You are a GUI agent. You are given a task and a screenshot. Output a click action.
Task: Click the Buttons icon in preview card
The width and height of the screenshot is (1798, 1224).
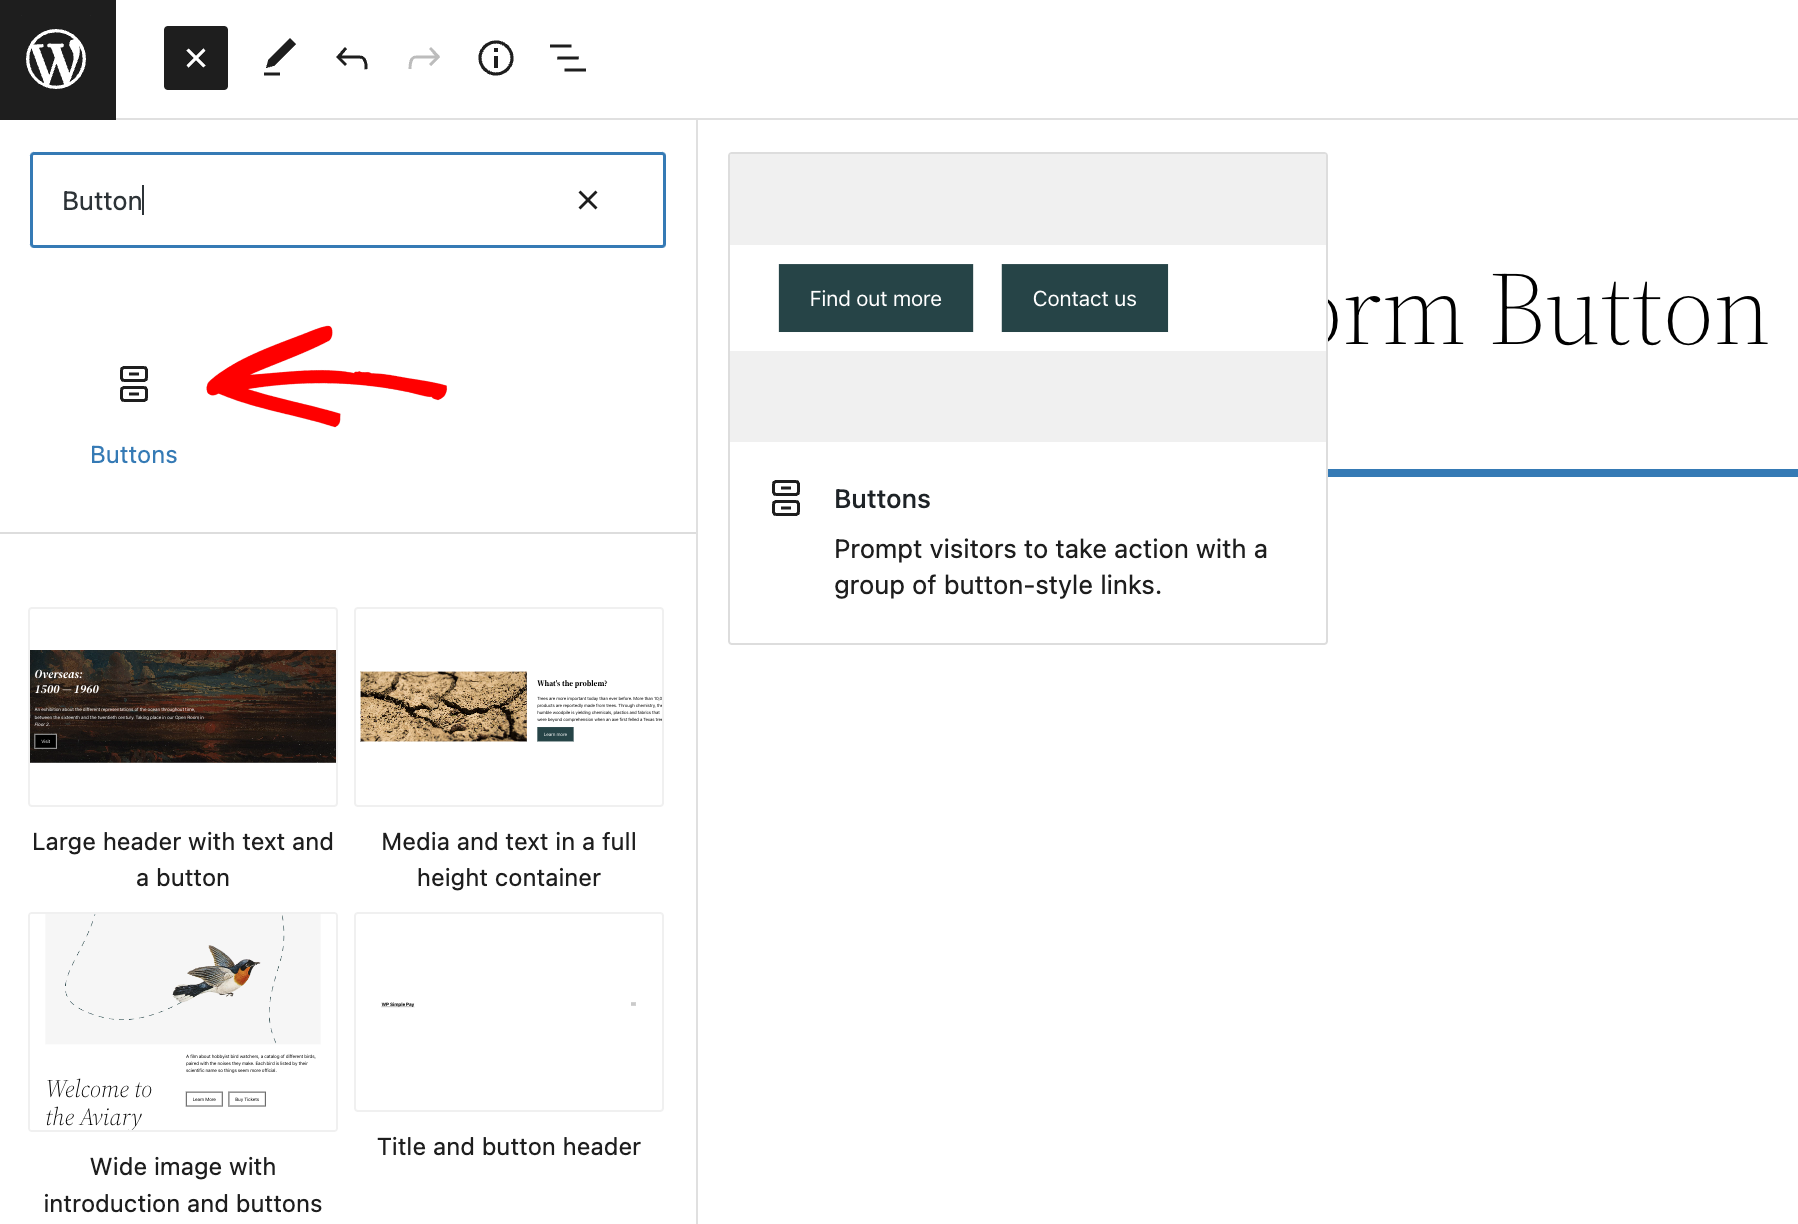tap(786, 498)
